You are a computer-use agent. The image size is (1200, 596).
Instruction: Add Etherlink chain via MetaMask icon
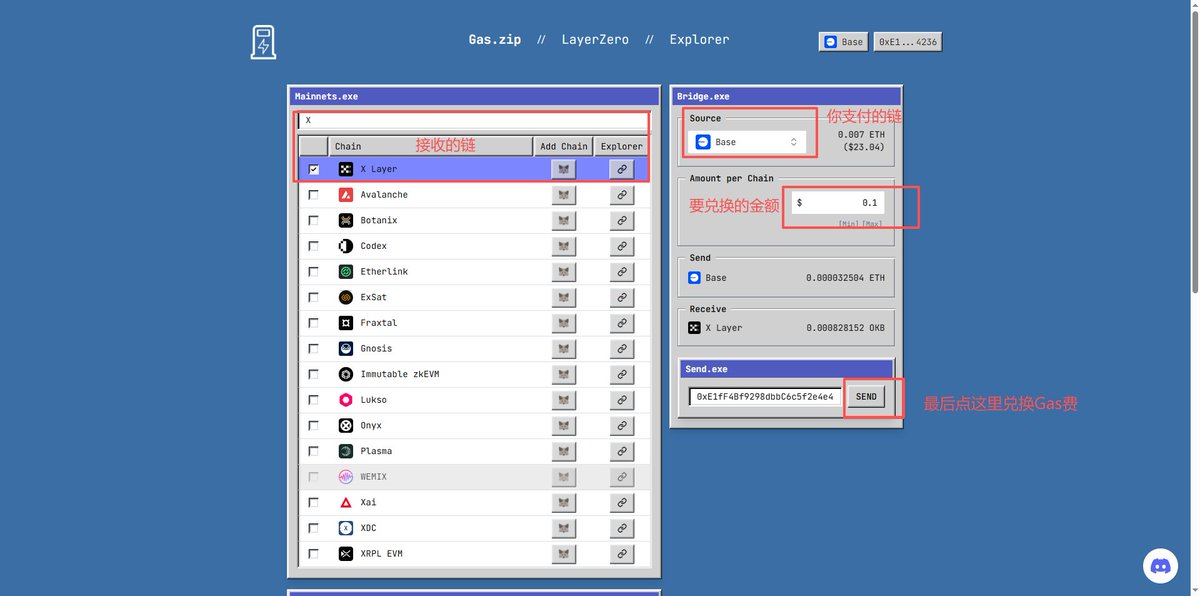564,272
